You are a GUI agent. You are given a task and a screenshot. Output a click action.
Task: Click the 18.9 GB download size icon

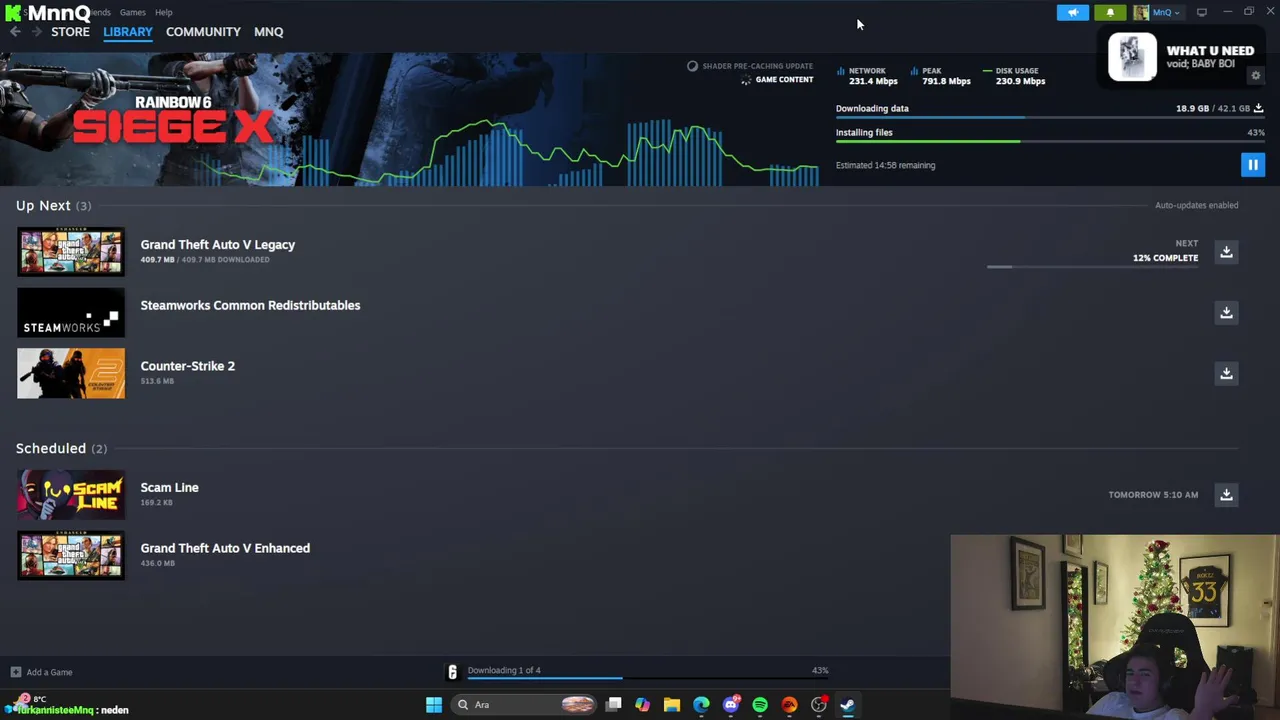(1258, 108)
